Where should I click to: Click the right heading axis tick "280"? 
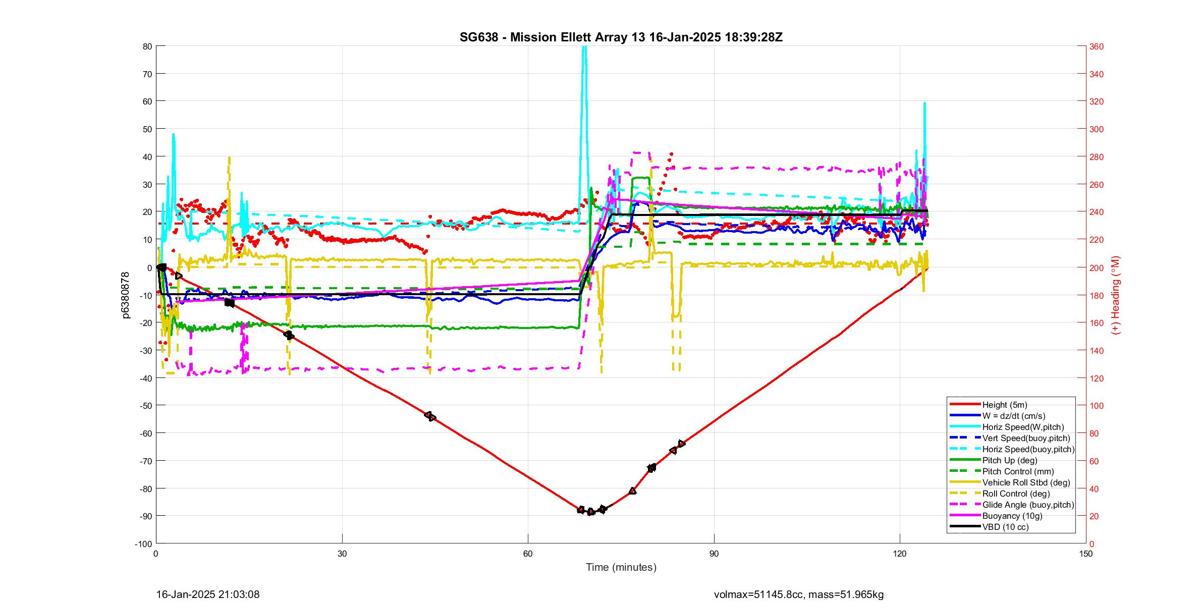click(1097, 157)
